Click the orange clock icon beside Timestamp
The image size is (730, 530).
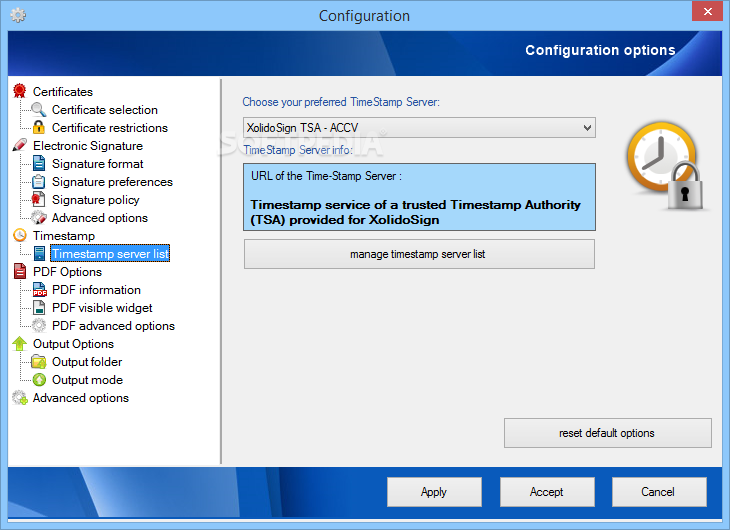pos(20,235)
